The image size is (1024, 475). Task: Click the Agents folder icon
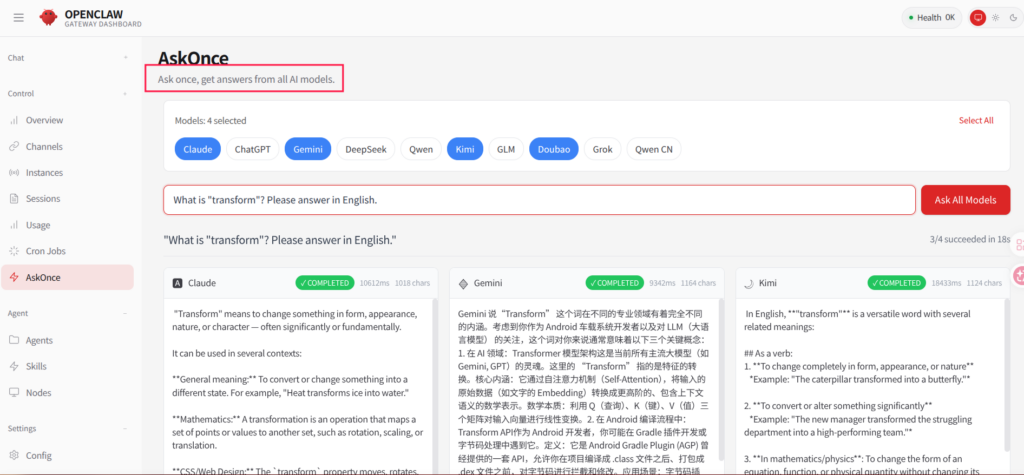point(14,340)
